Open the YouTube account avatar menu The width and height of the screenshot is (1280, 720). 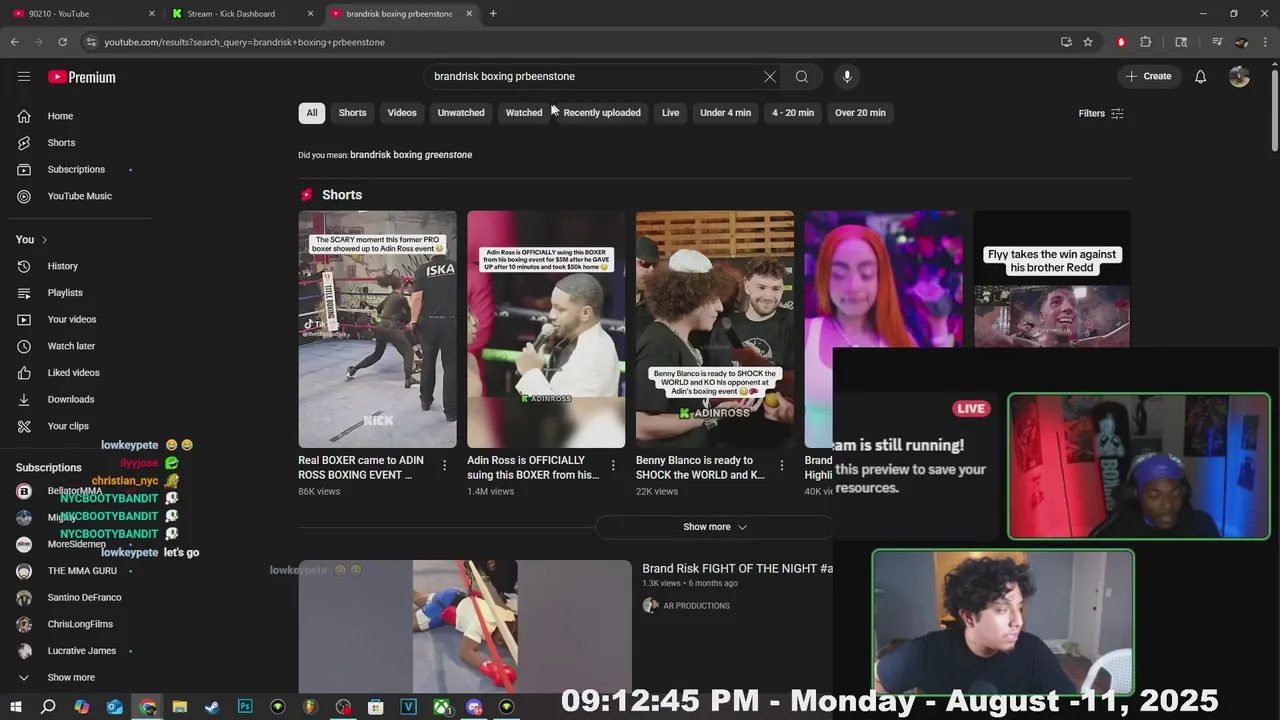1239,77
